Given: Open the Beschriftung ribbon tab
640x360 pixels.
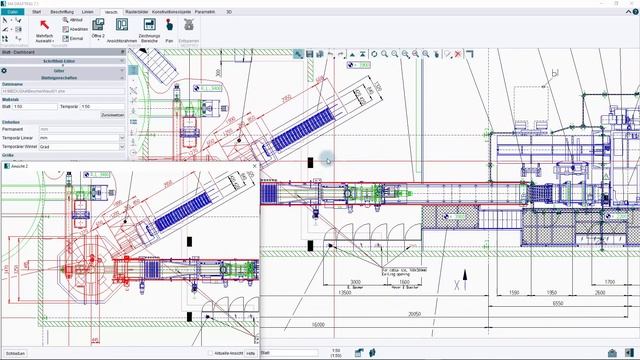Looking at the screenshot, I should point(62,12).
